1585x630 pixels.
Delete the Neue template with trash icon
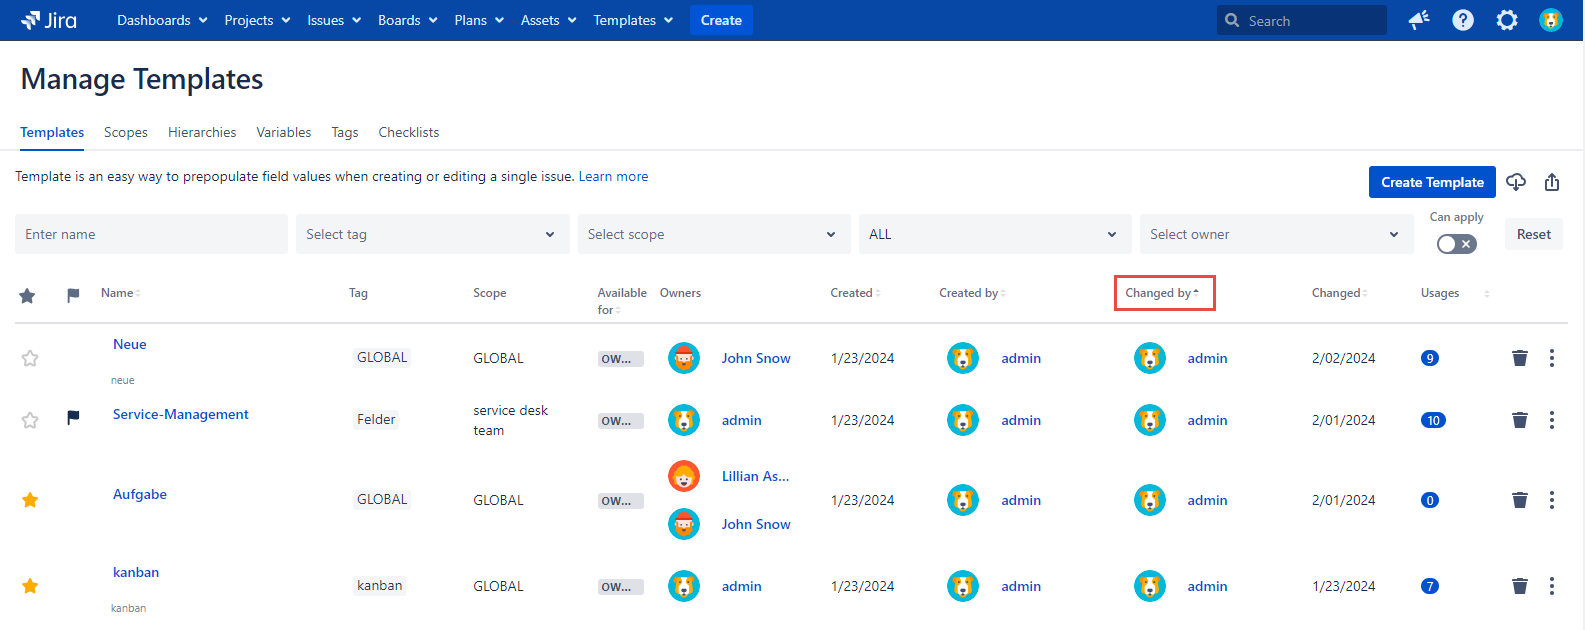pos(1520,358)
